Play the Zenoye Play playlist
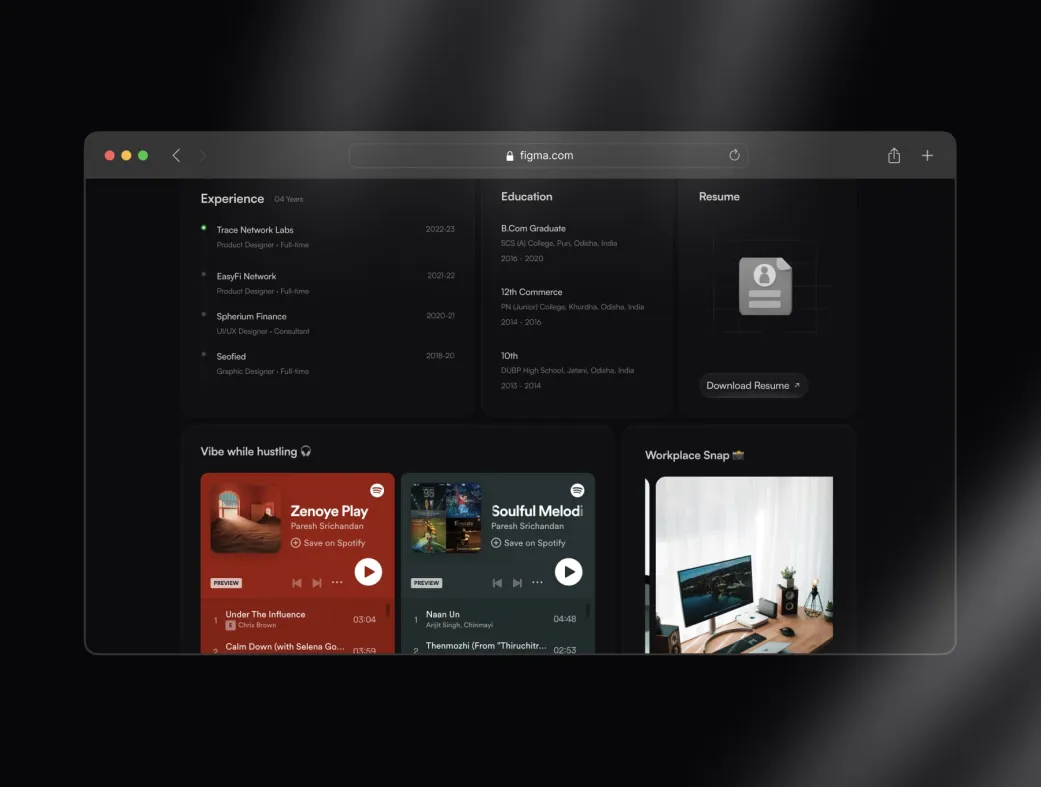 coord(368,572)
